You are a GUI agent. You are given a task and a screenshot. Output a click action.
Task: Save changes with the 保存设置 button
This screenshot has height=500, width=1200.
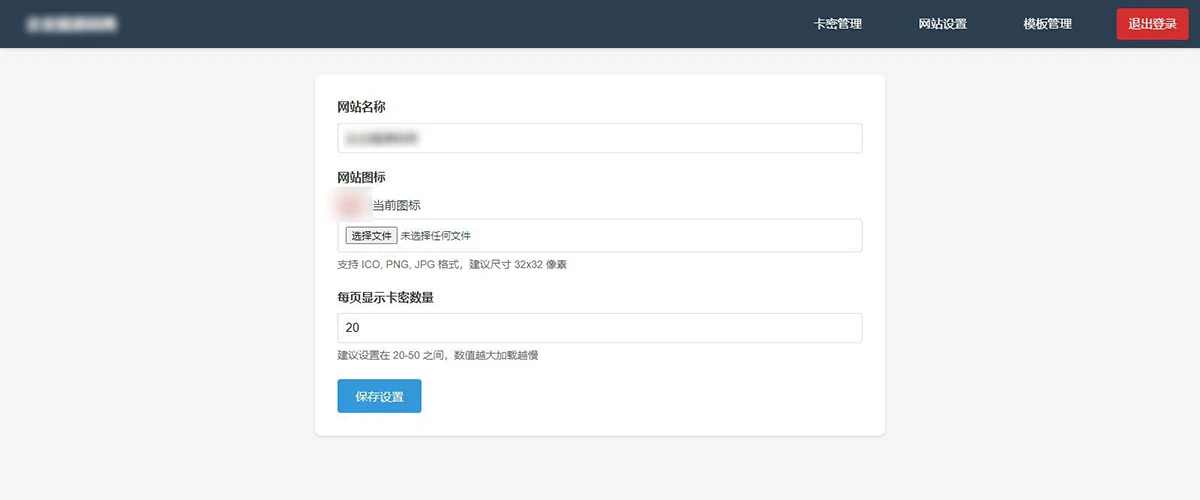pos(379,396)
